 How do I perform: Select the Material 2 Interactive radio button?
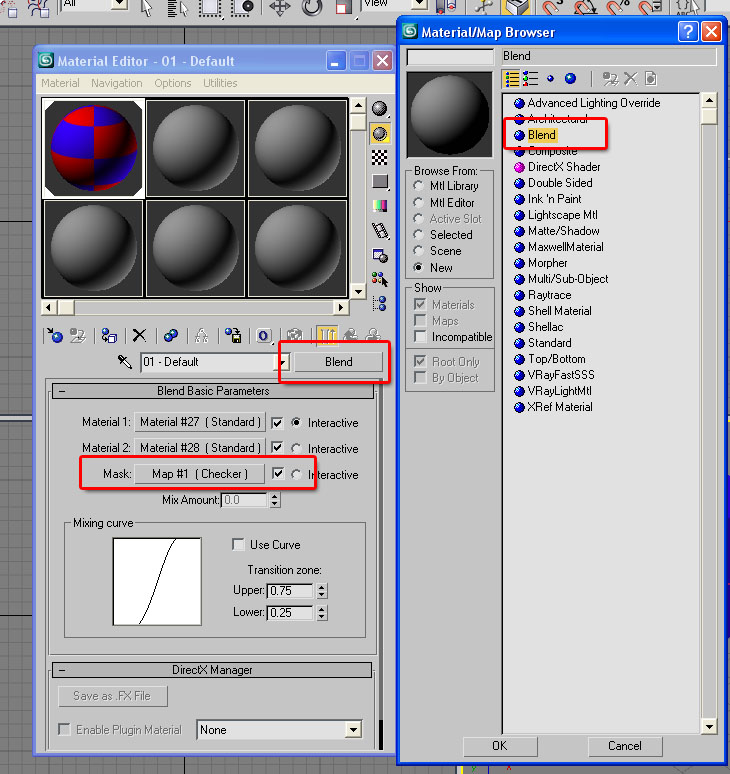point(296,448)
